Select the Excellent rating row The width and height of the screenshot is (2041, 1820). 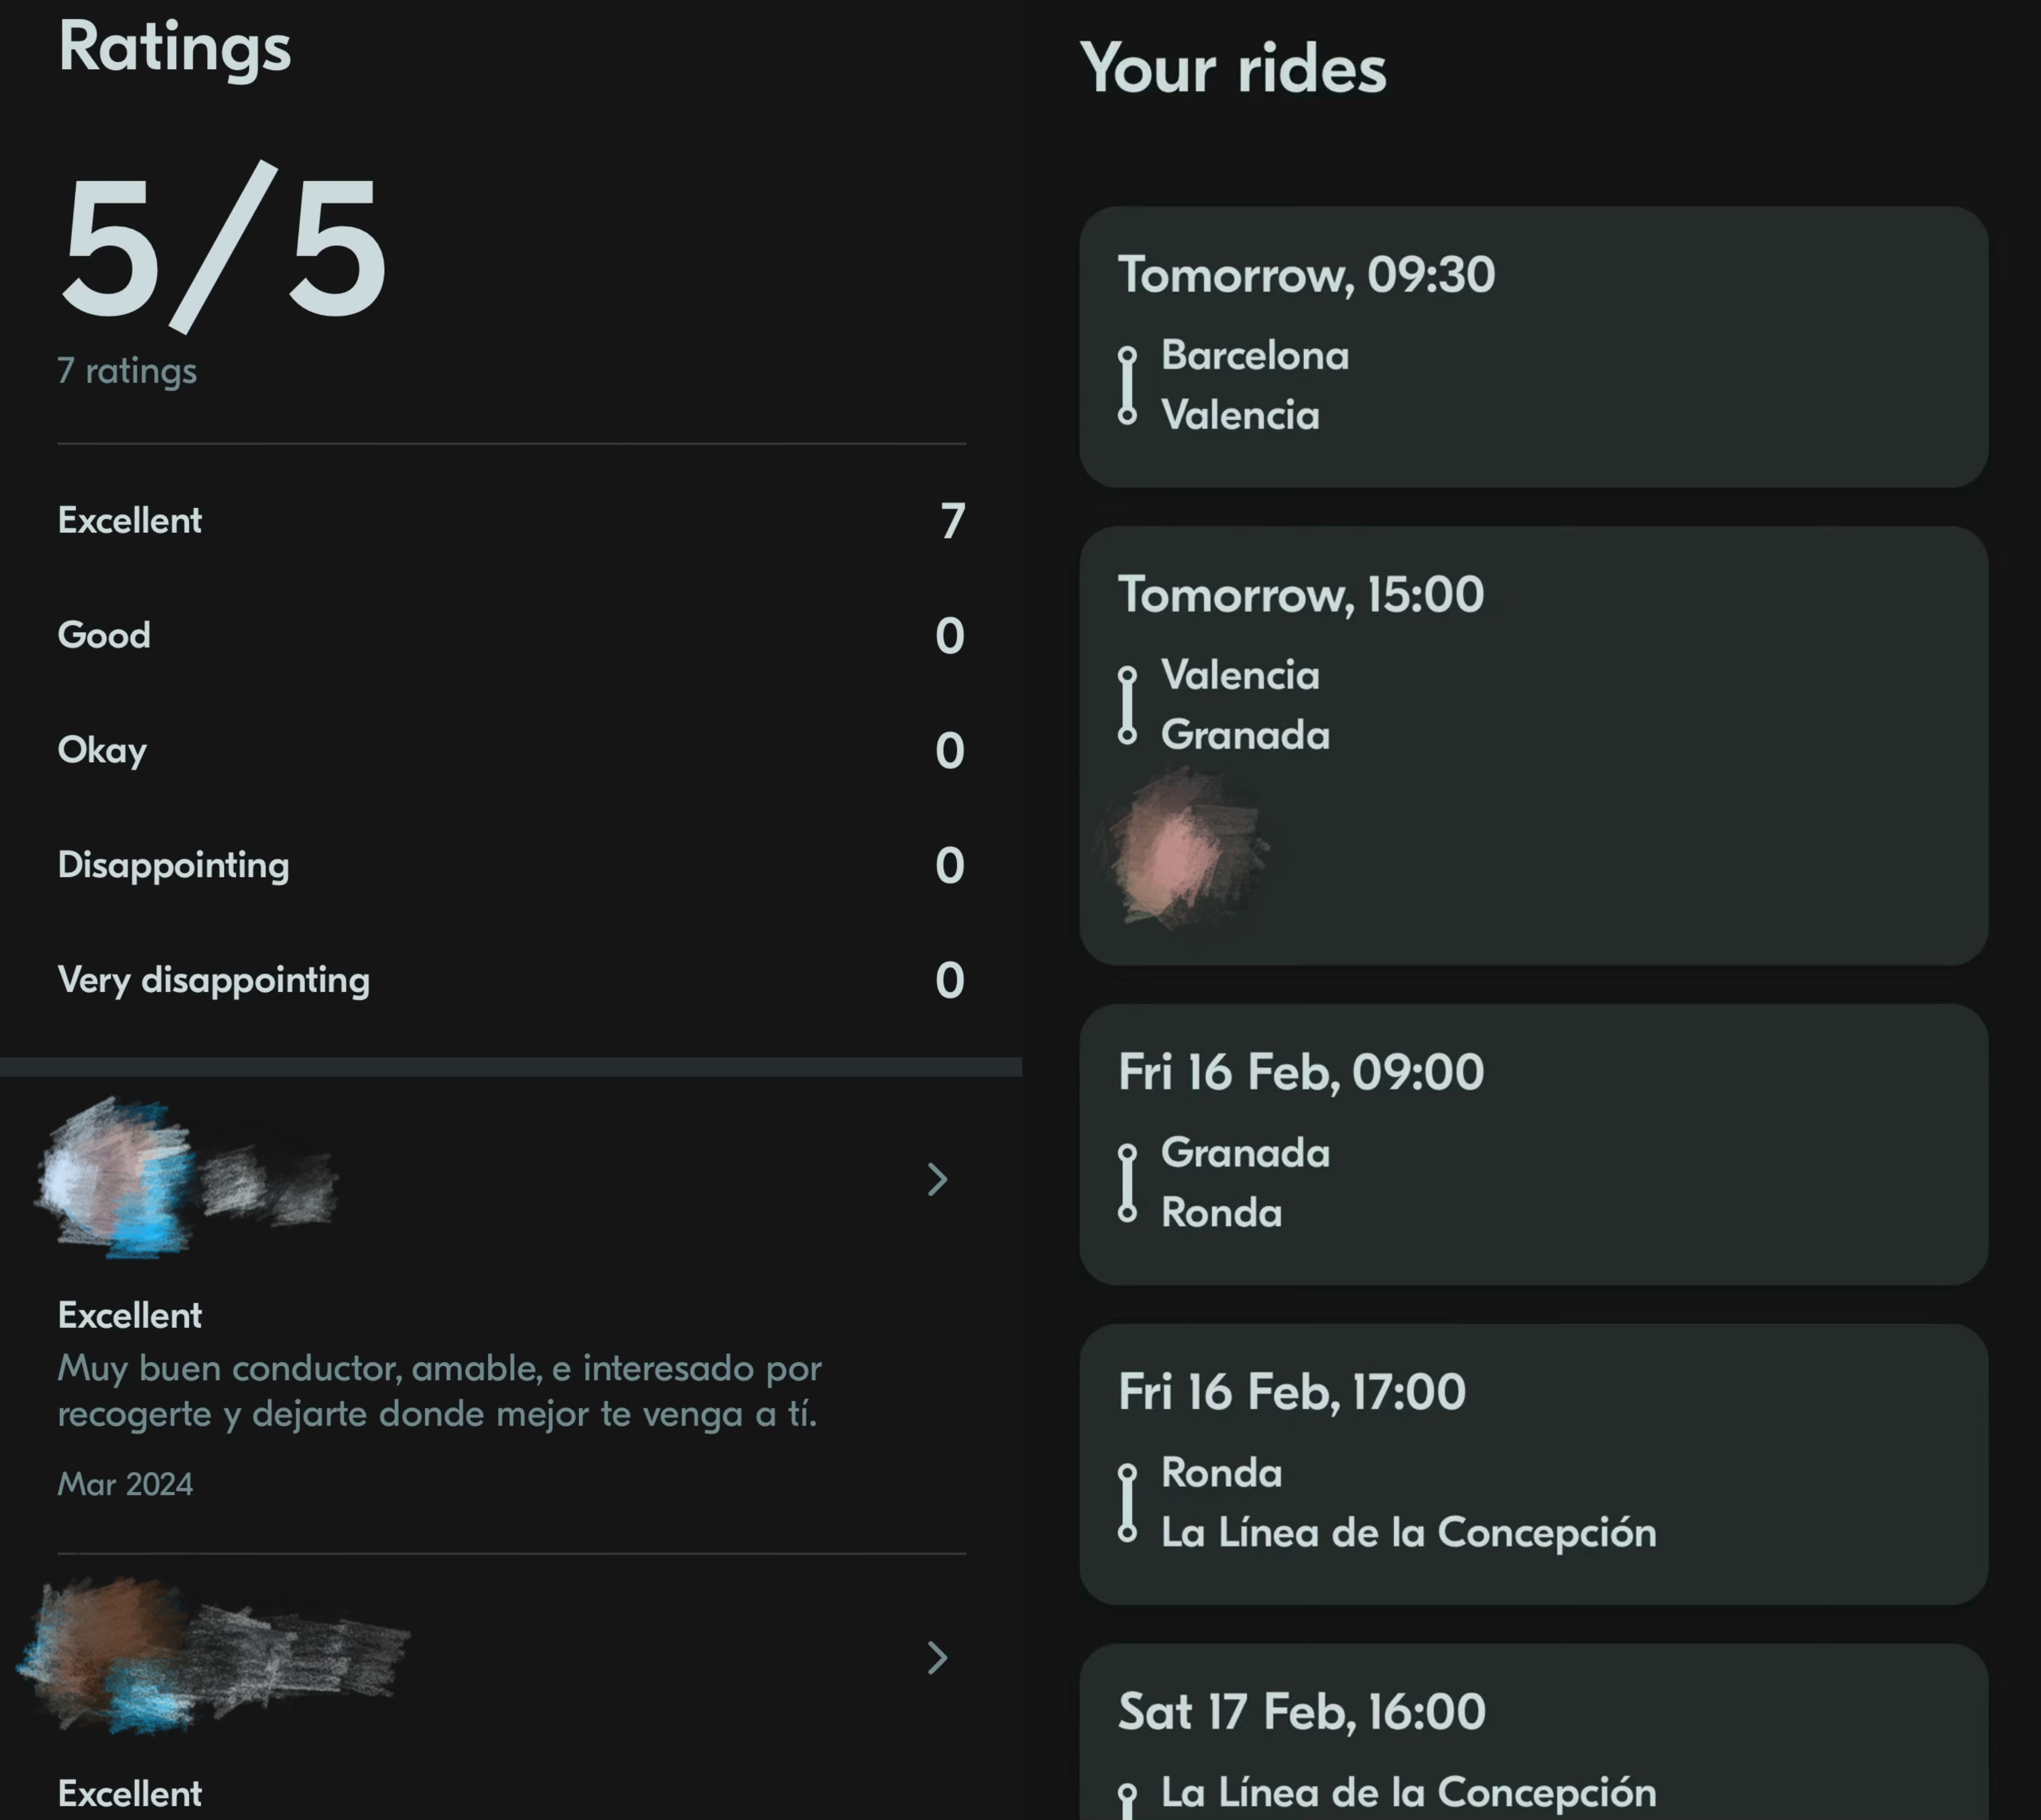click(x=510, y=521)
